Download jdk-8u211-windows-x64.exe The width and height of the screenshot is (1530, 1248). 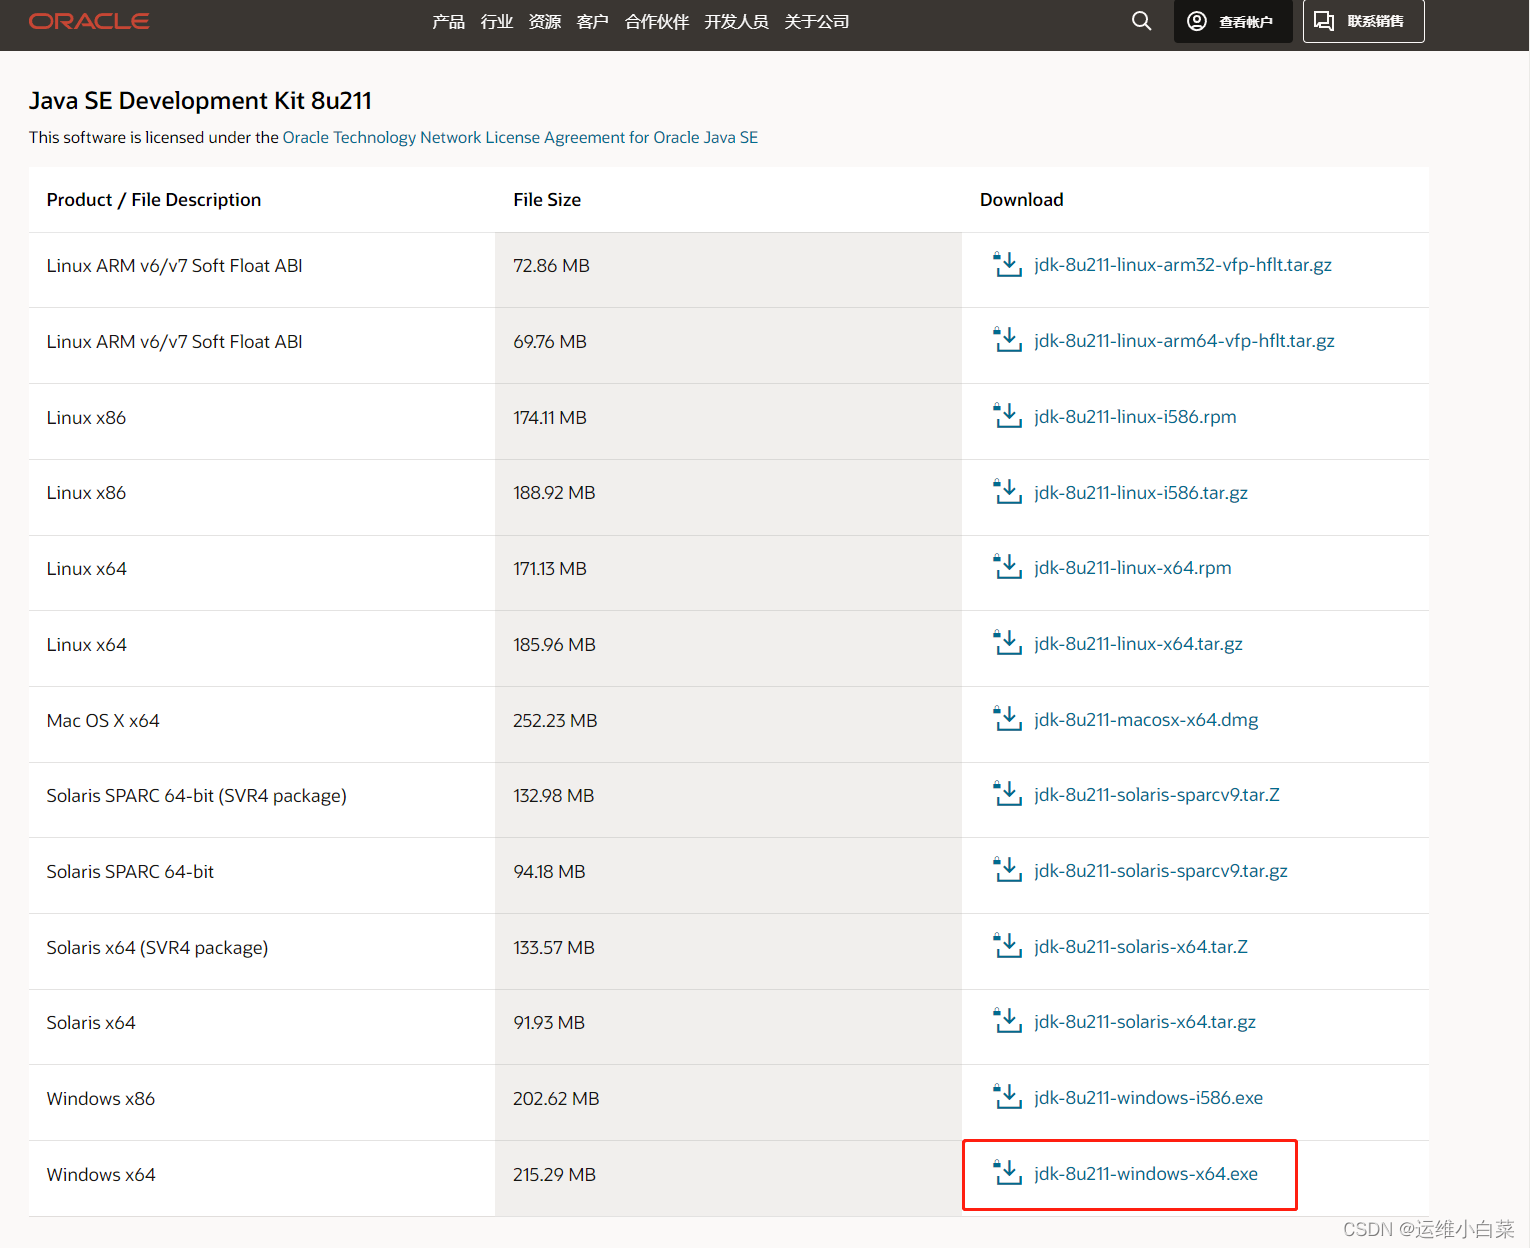coord(1146,1174)
